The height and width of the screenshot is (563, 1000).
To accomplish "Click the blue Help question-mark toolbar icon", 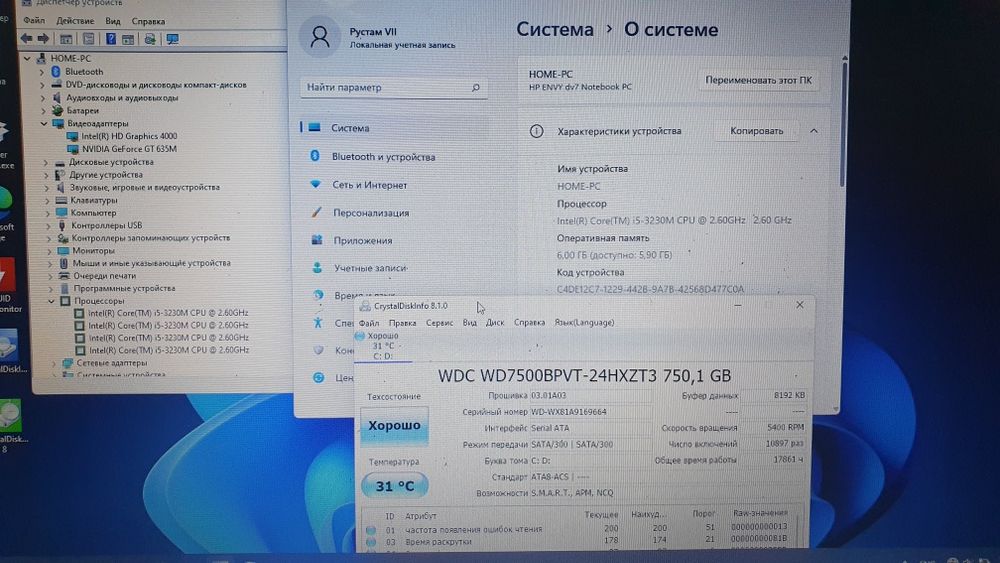I will pos(111,39).
